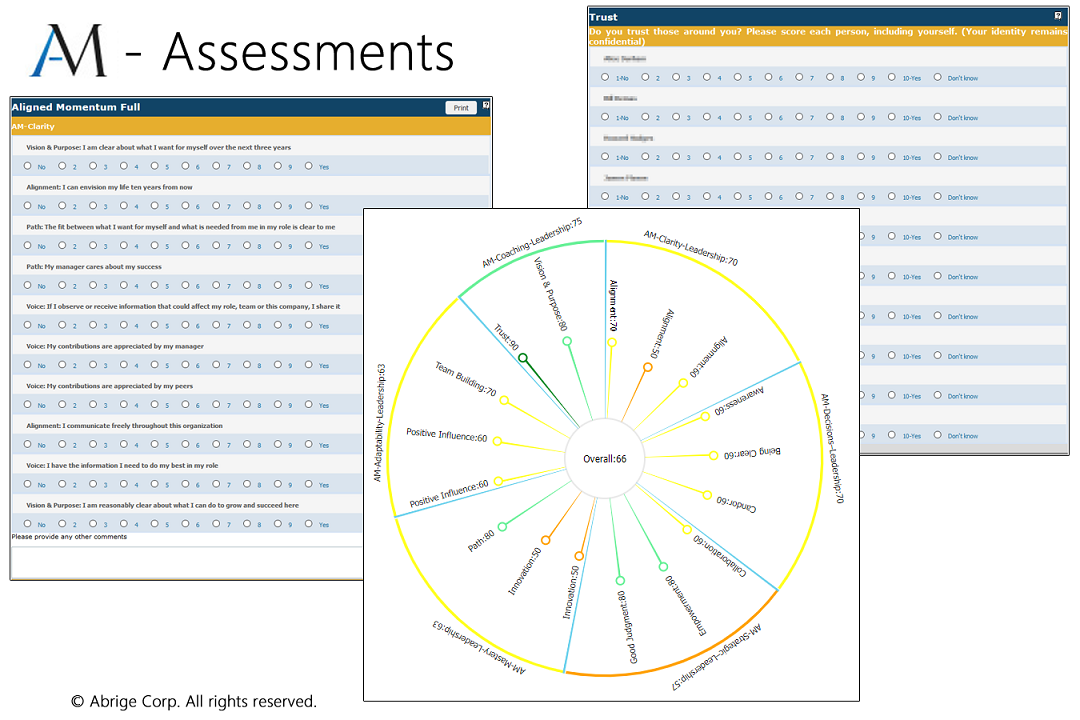
Task: Select "Yes" for clarity on growing and succeeding here
Action: tap(309, 524)
